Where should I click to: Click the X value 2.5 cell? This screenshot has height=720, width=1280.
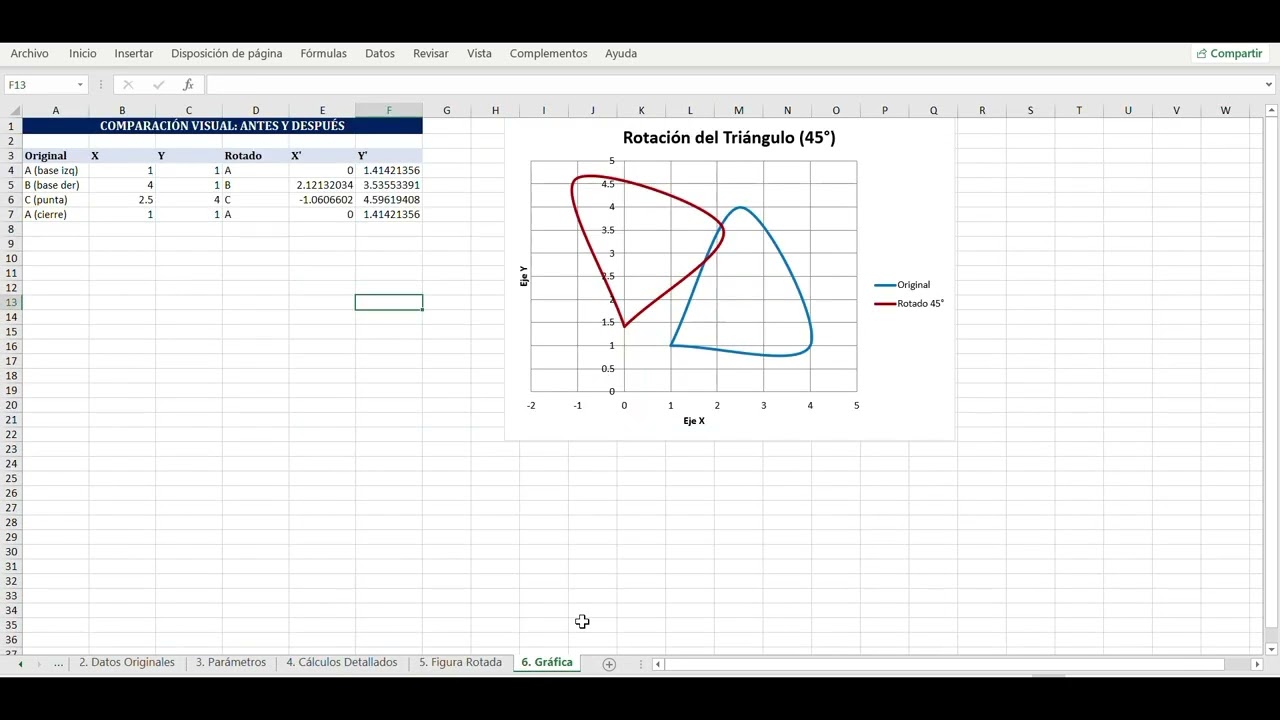(x=122, y=200)
